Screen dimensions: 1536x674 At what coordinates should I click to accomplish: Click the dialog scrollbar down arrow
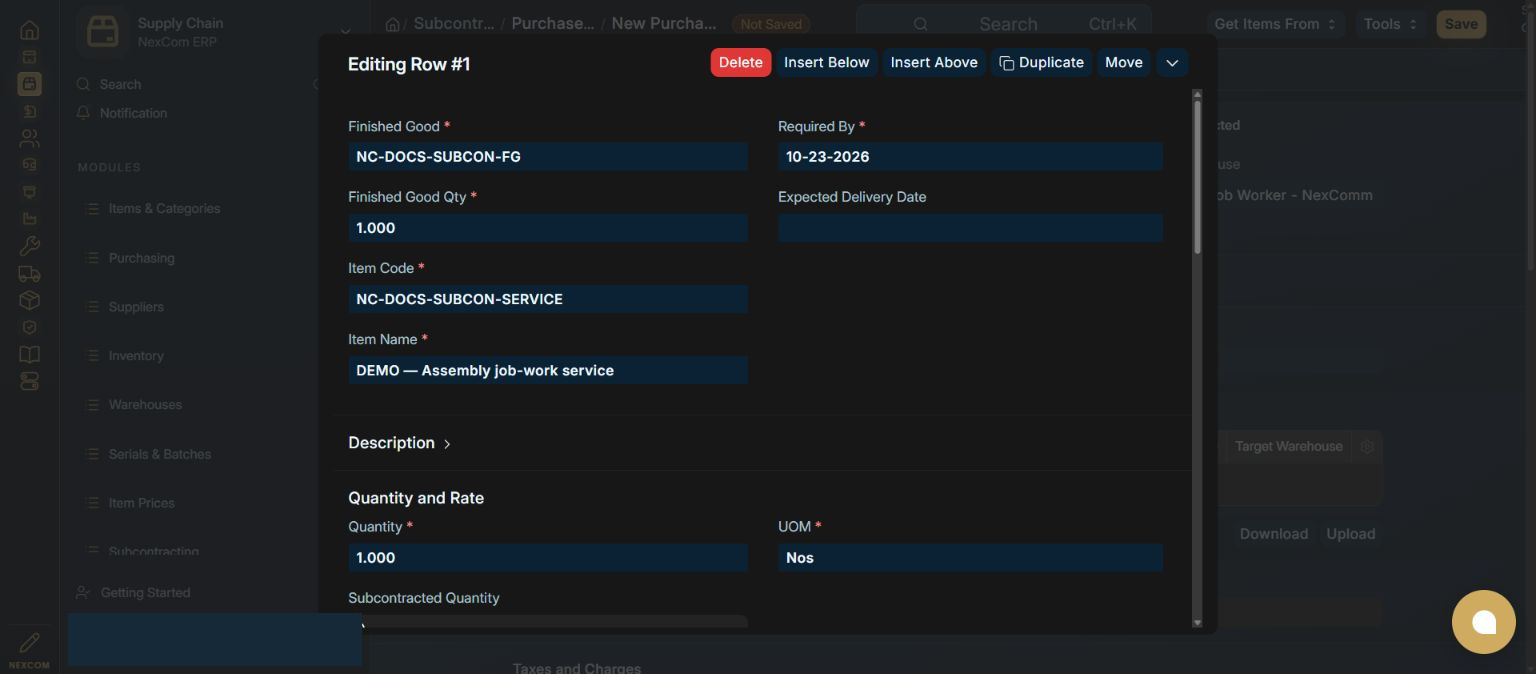pyautogui.click(x=1197, y=622)
